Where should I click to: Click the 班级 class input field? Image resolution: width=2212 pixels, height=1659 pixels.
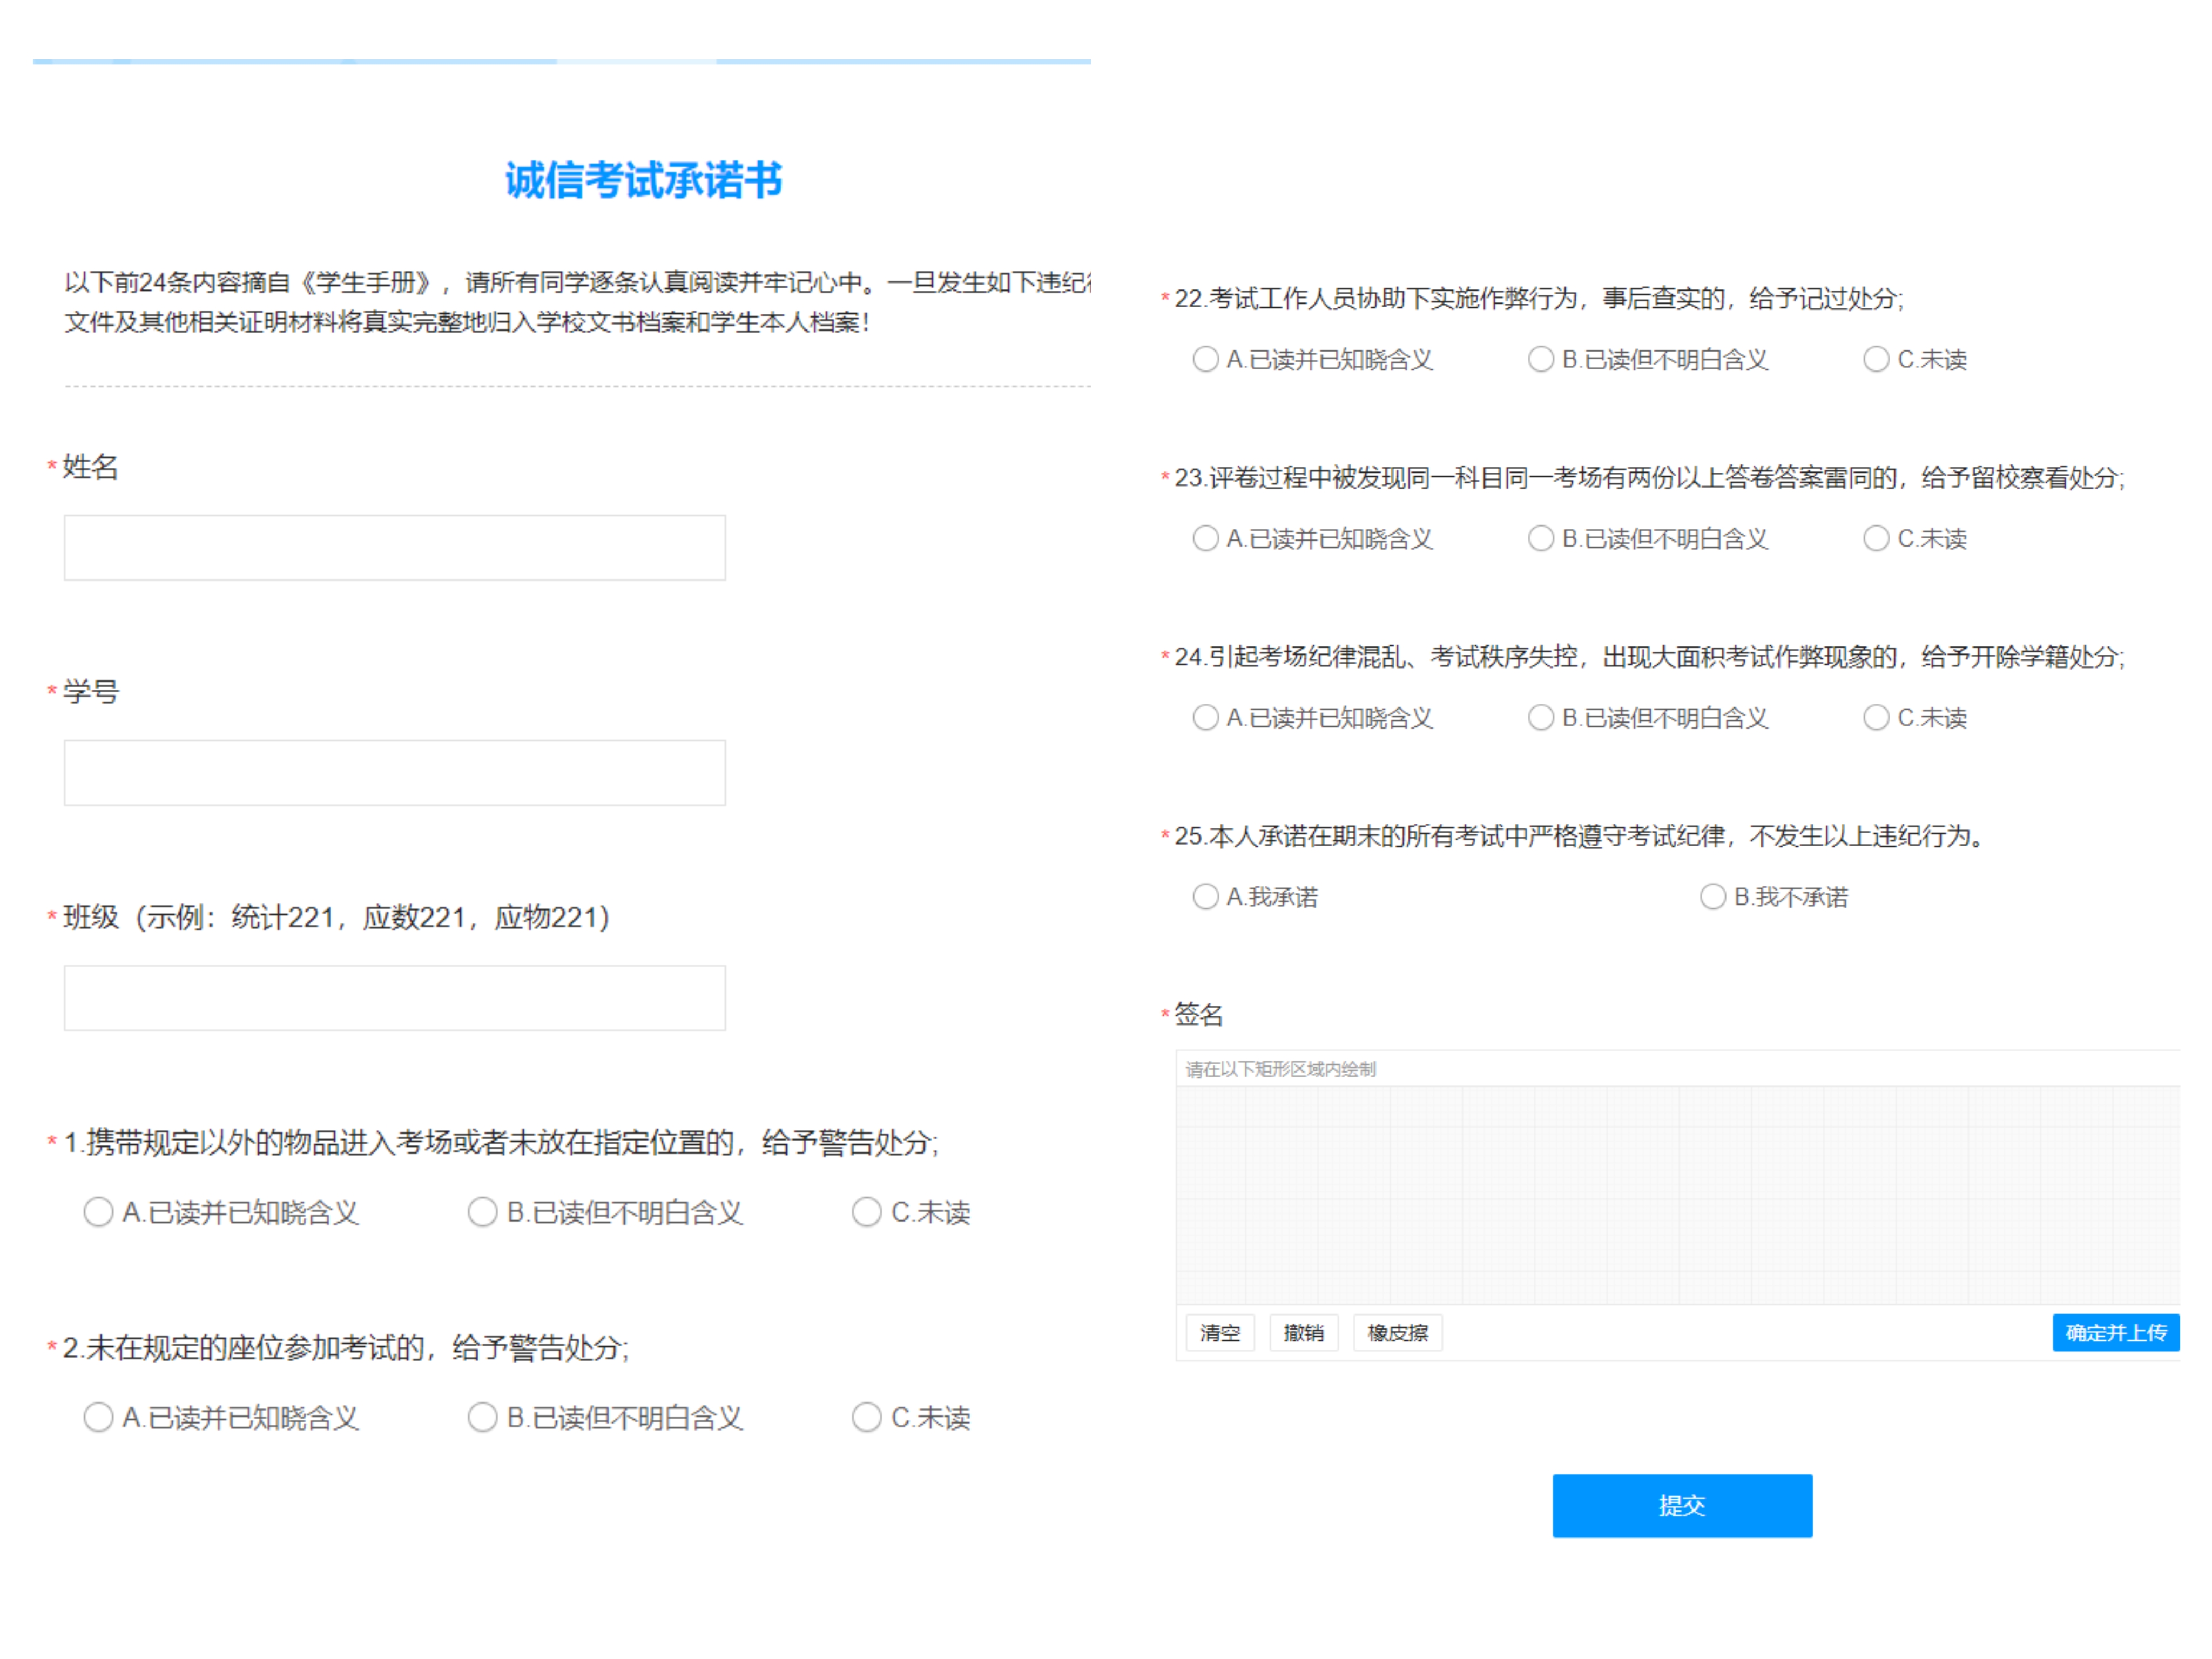click(394, 997)
